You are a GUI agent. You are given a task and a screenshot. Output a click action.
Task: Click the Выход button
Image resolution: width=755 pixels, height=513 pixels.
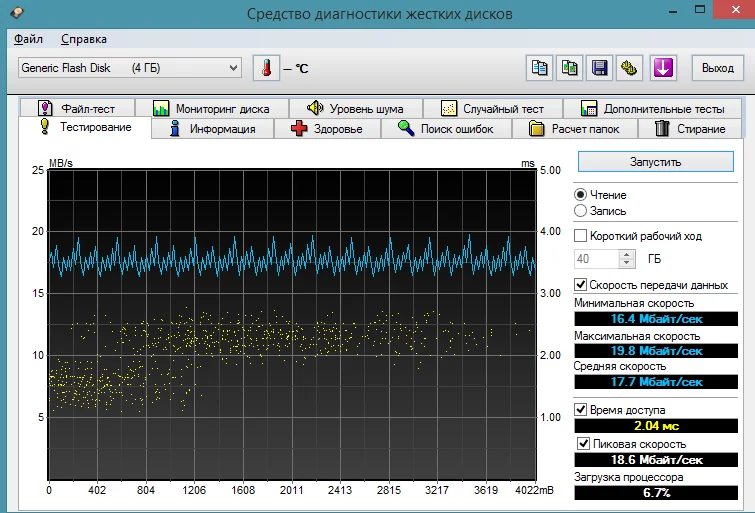tap(717, 68)
